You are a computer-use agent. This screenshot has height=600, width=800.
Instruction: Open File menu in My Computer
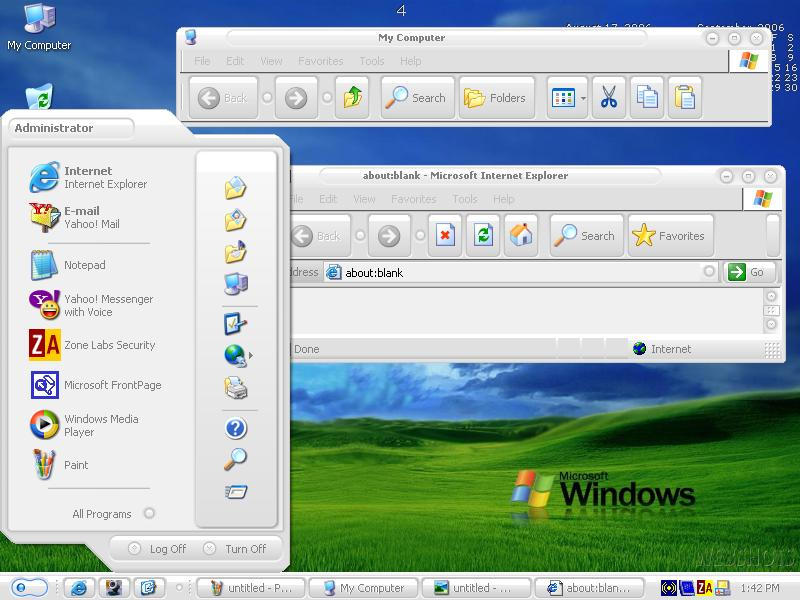[x=202, y=61]
